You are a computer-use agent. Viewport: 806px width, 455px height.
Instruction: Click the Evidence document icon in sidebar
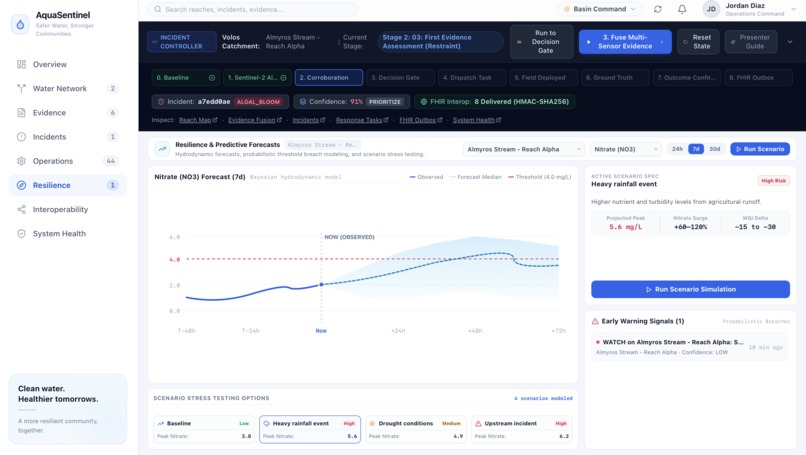[21, 113]
